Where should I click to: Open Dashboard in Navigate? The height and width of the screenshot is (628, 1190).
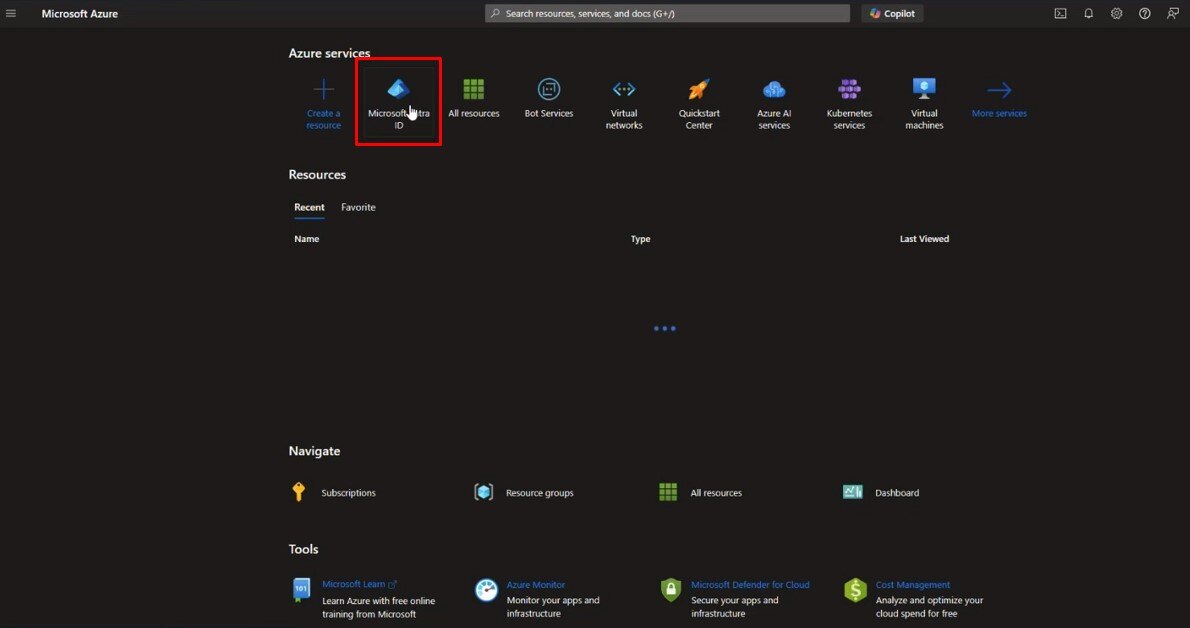pos(881,492)
